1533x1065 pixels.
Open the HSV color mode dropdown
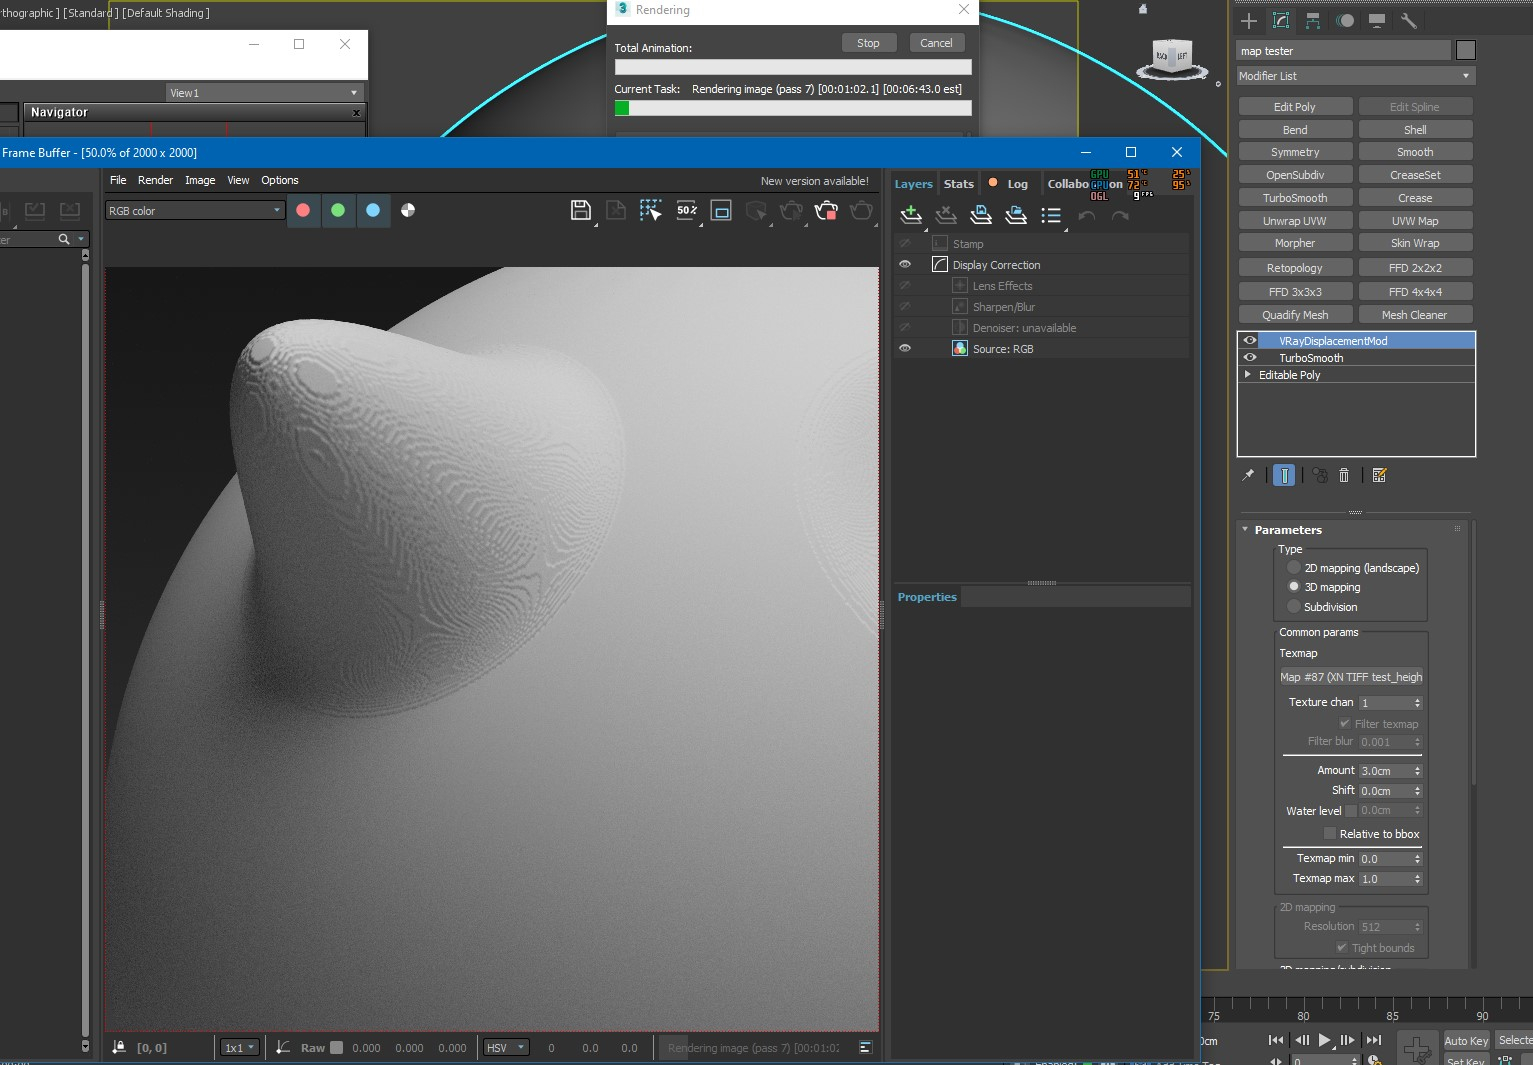pos(506,1048)
